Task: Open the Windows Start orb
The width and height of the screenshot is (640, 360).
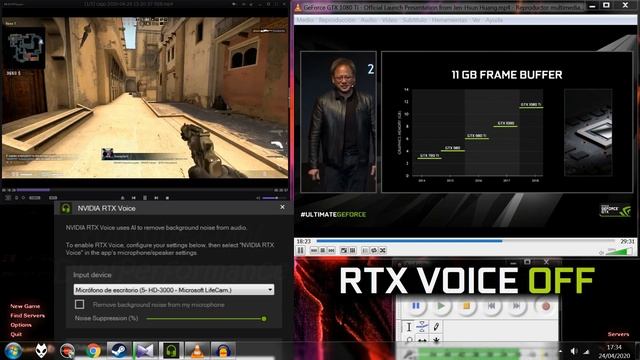Action: 13,351
